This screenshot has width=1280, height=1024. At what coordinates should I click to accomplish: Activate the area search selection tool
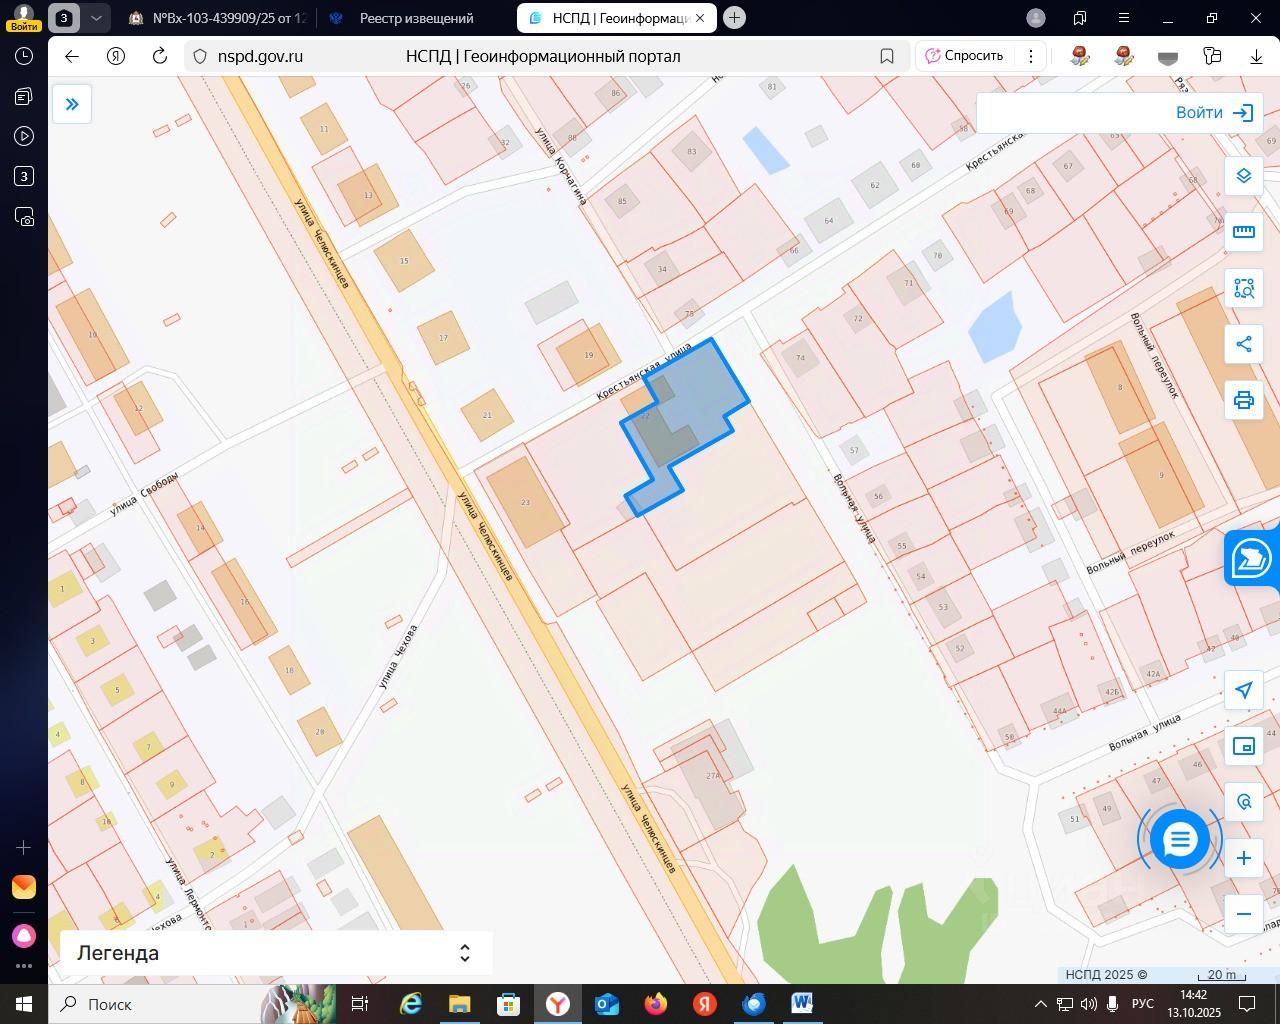tap(1243, 288)
